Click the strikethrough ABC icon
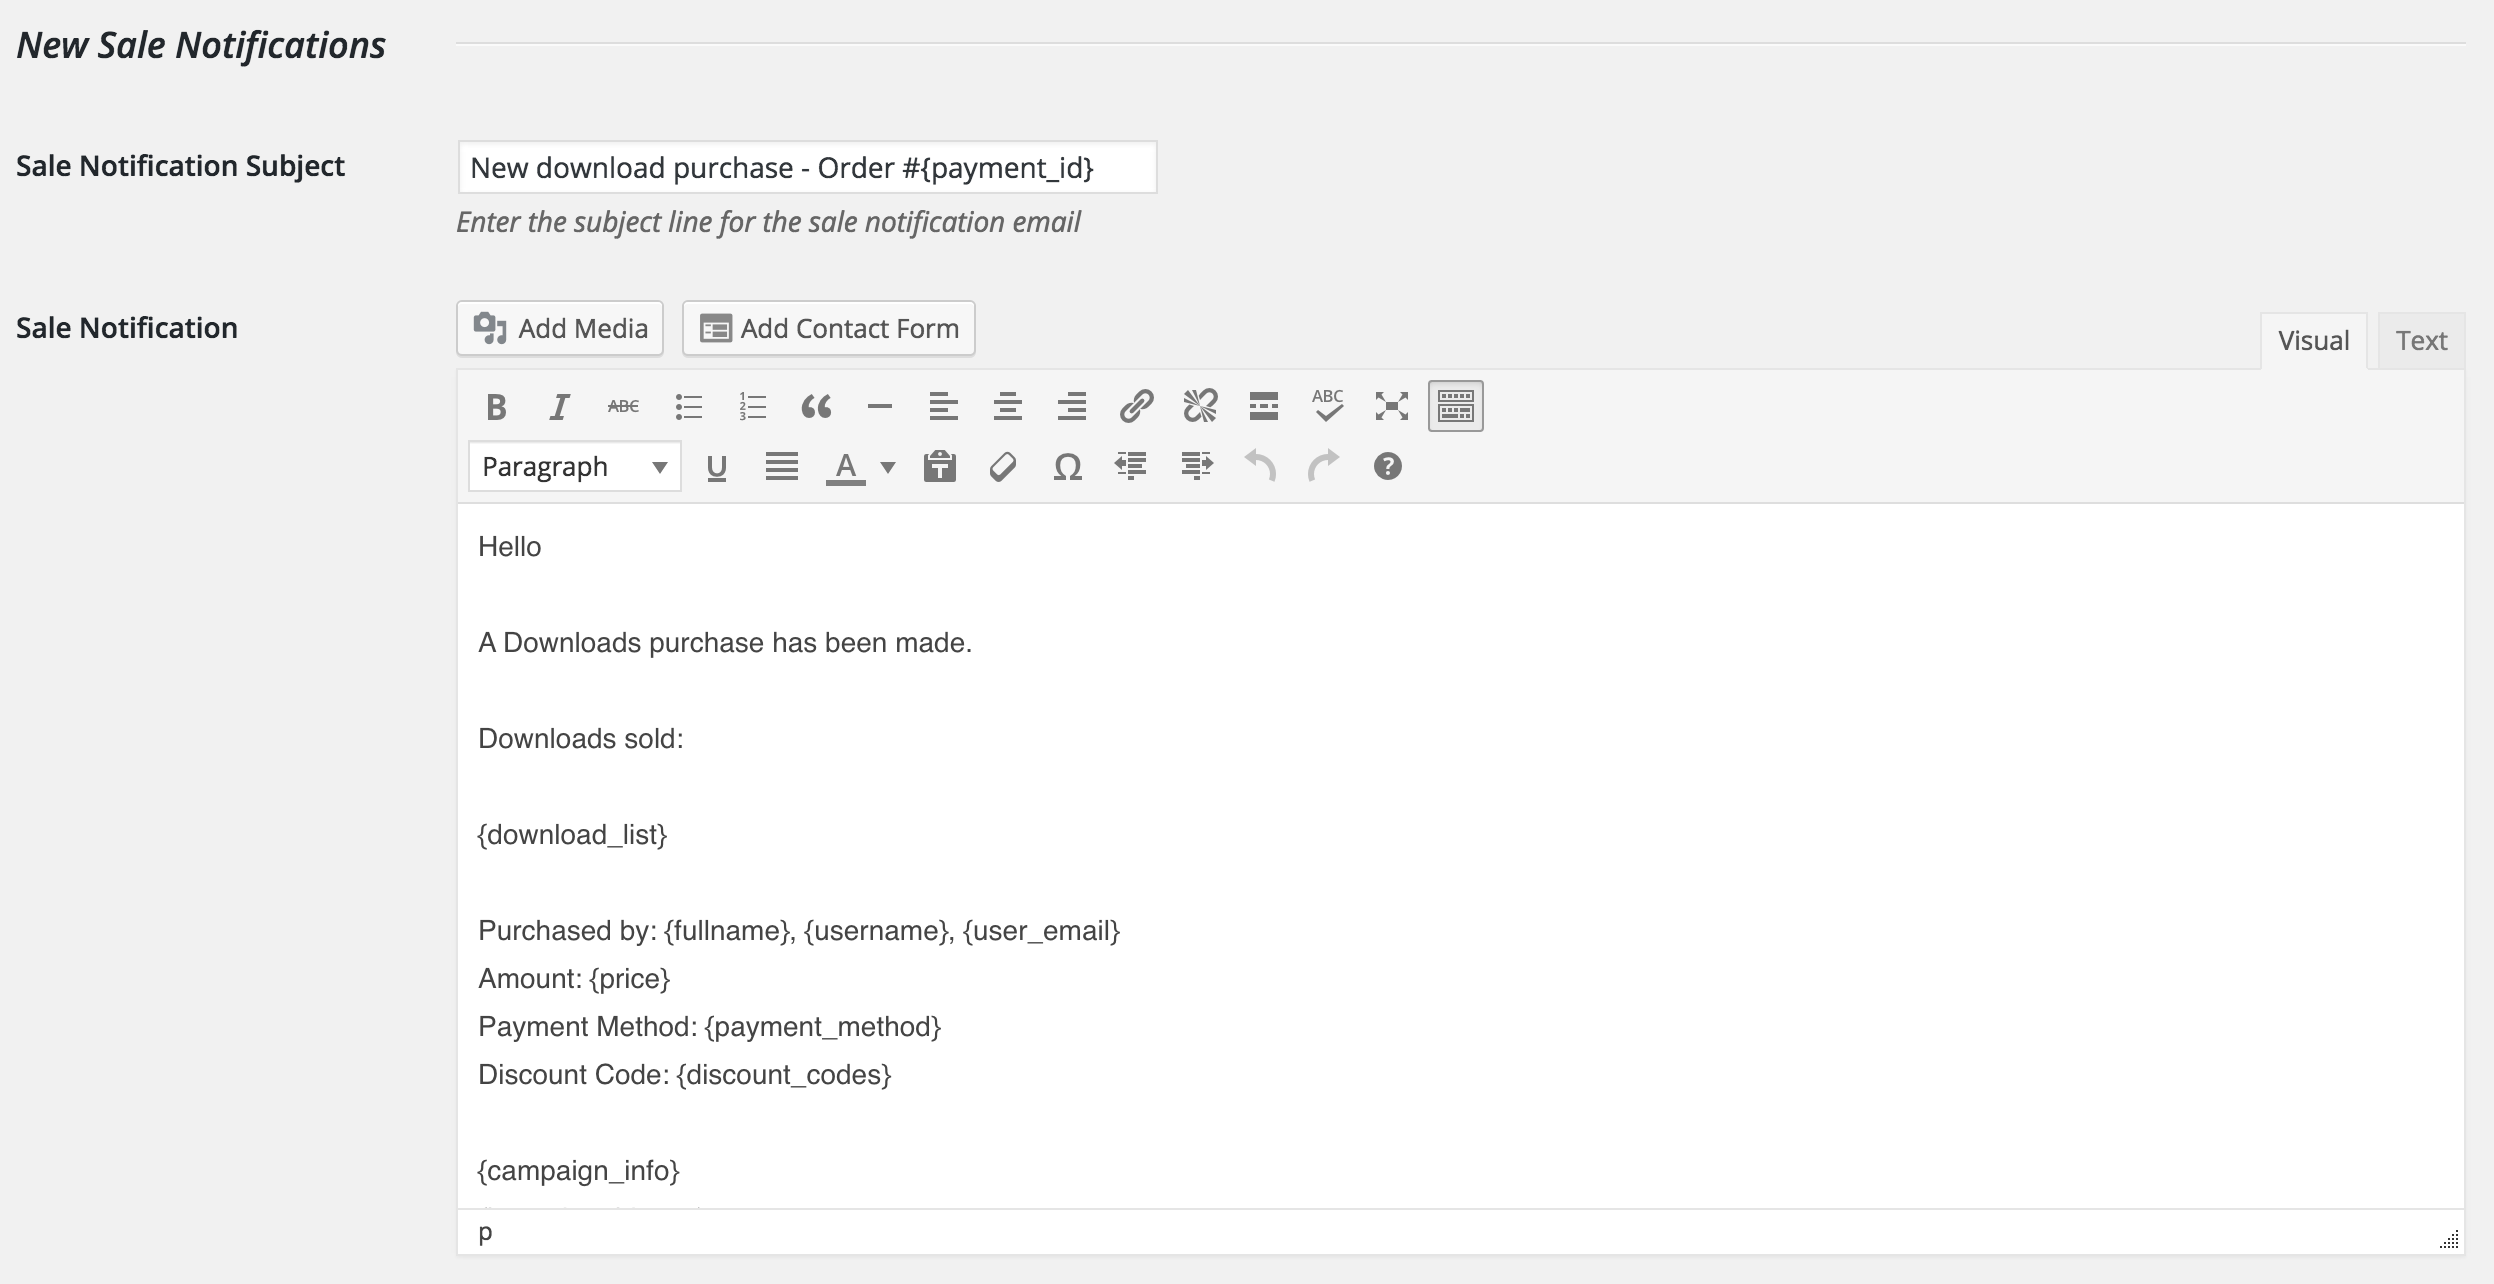 coord(623,407)
